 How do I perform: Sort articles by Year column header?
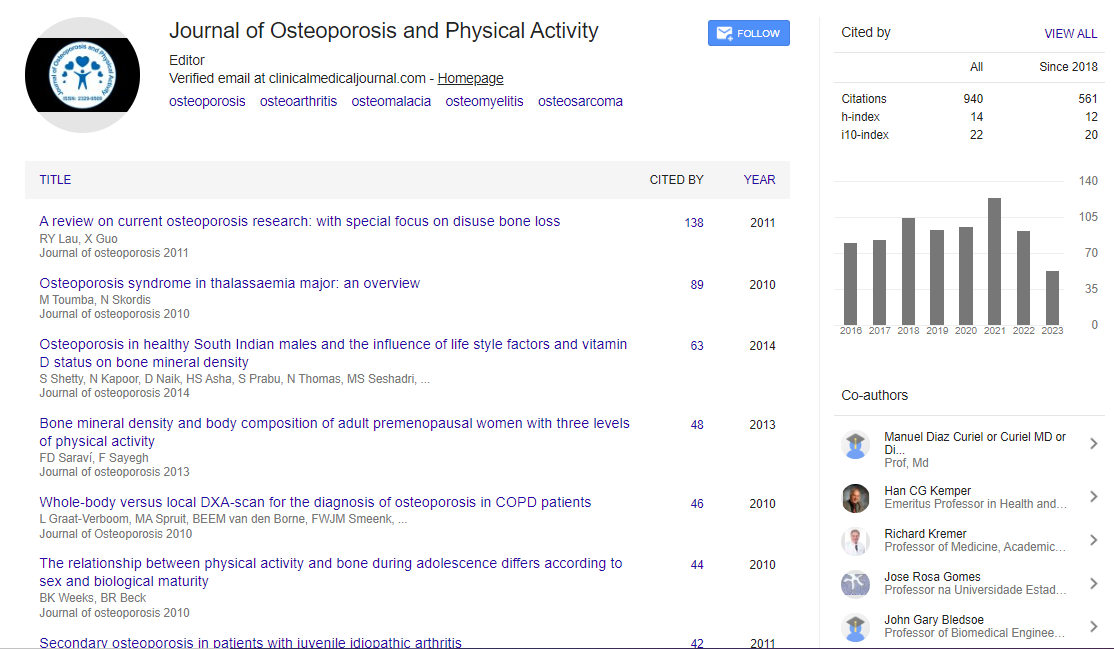click(759, 180)
